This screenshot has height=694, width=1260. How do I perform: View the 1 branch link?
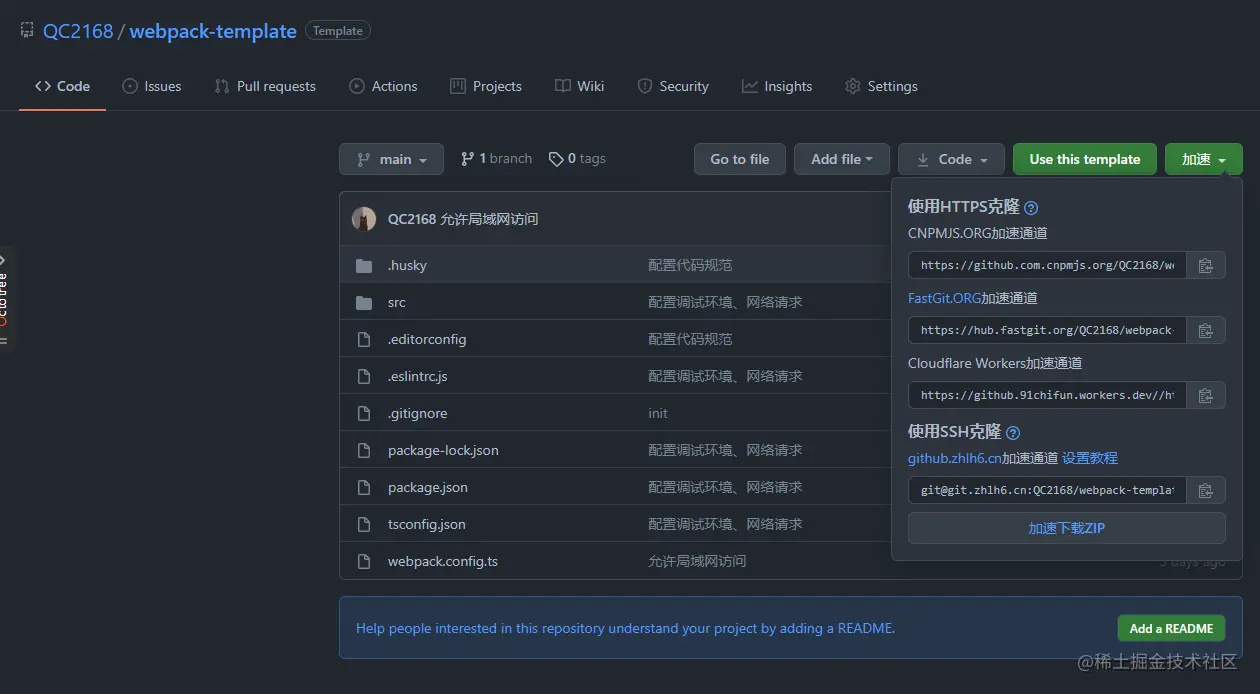pyautogui.click(x=496, y=159)
